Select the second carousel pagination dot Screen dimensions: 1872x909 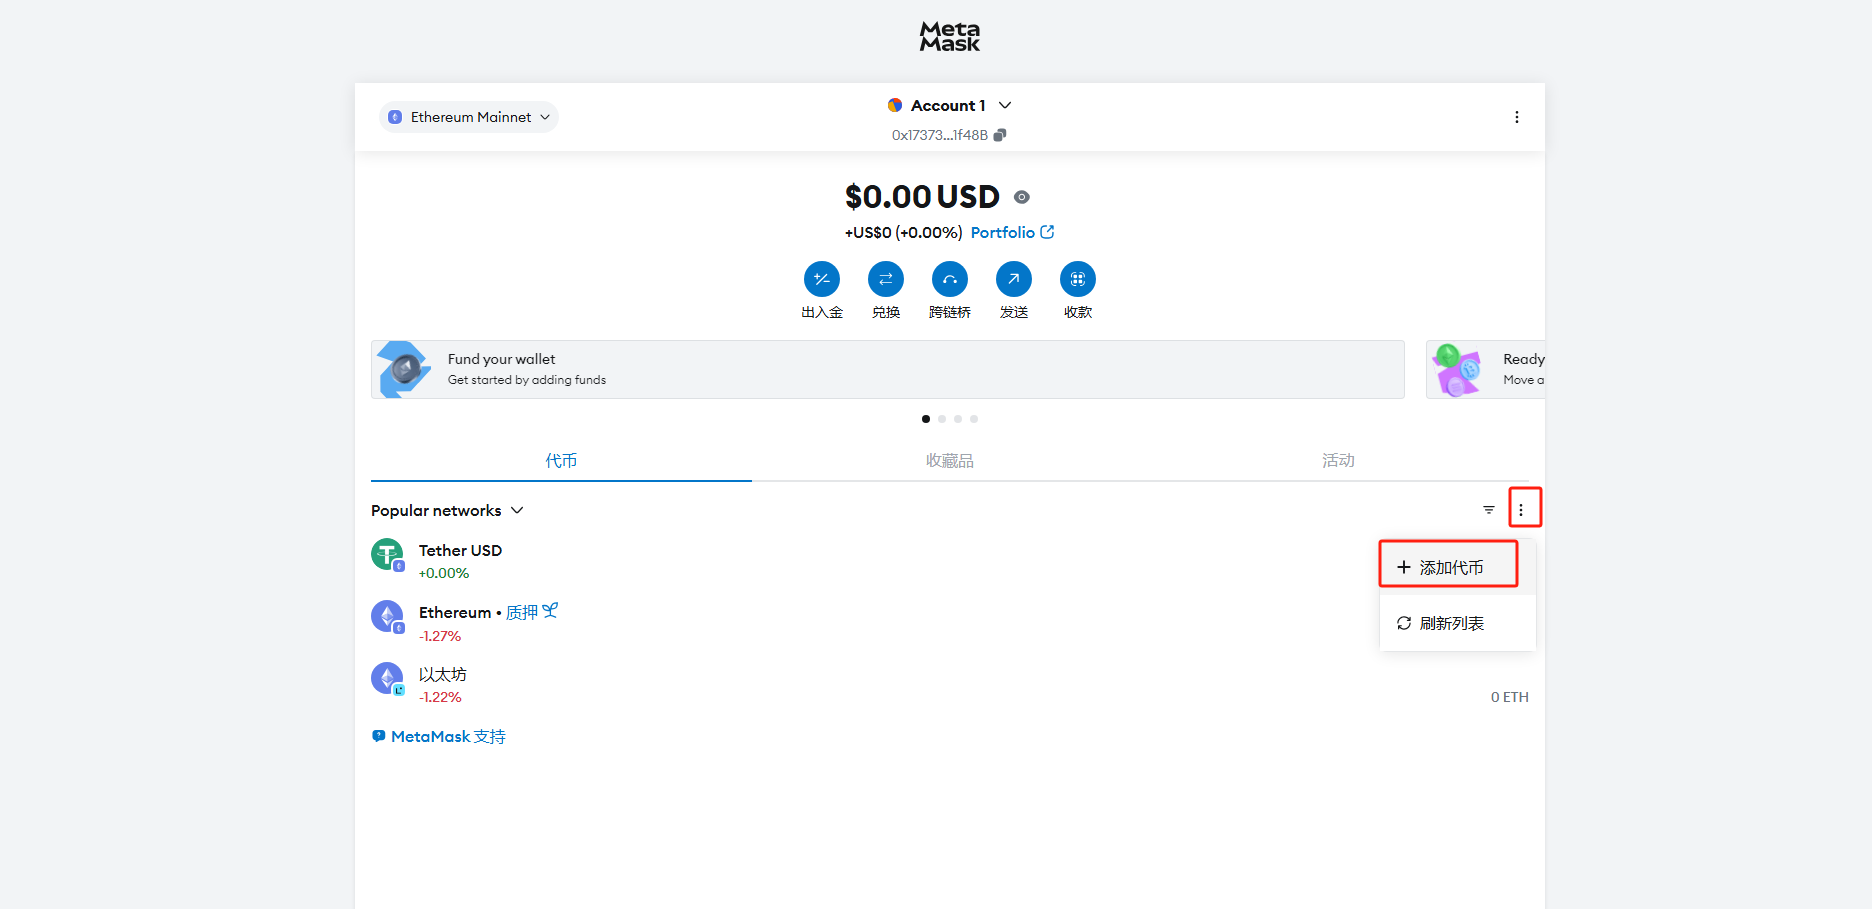(x=942, y=419)
